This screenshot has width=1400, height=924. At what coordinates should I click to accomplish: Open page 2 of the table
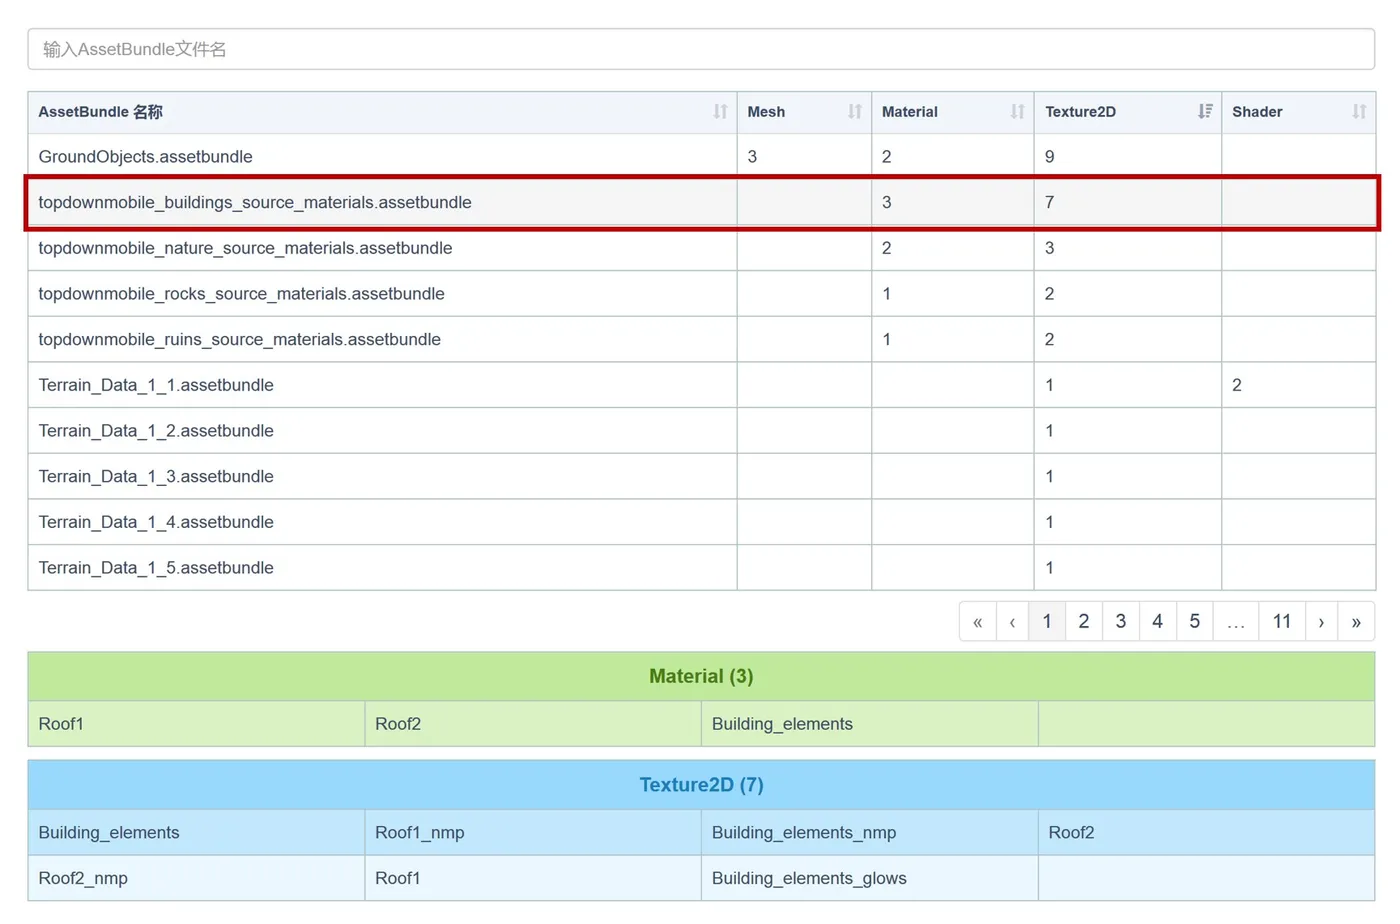click(1084, 621)
